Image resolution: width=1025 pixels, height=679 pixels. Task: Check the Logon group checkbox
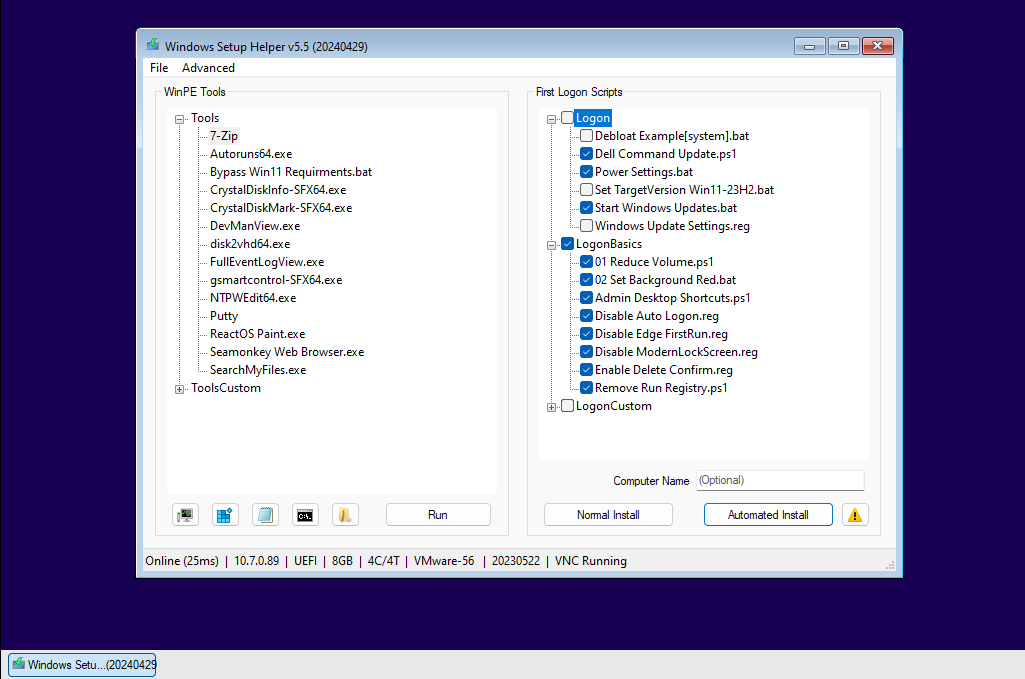click(x=567, y=118)
